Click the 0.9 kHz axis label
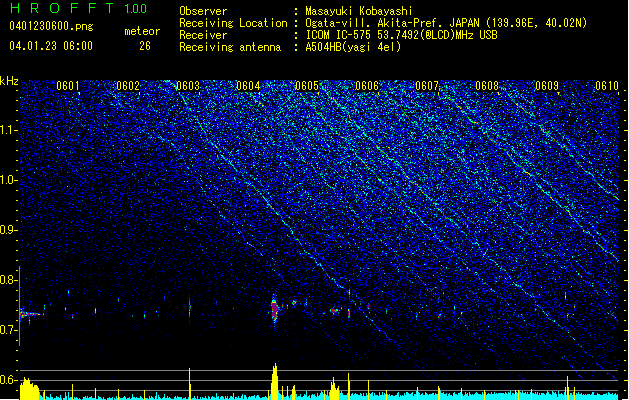The image size is (629, 400). click(9, 230)
